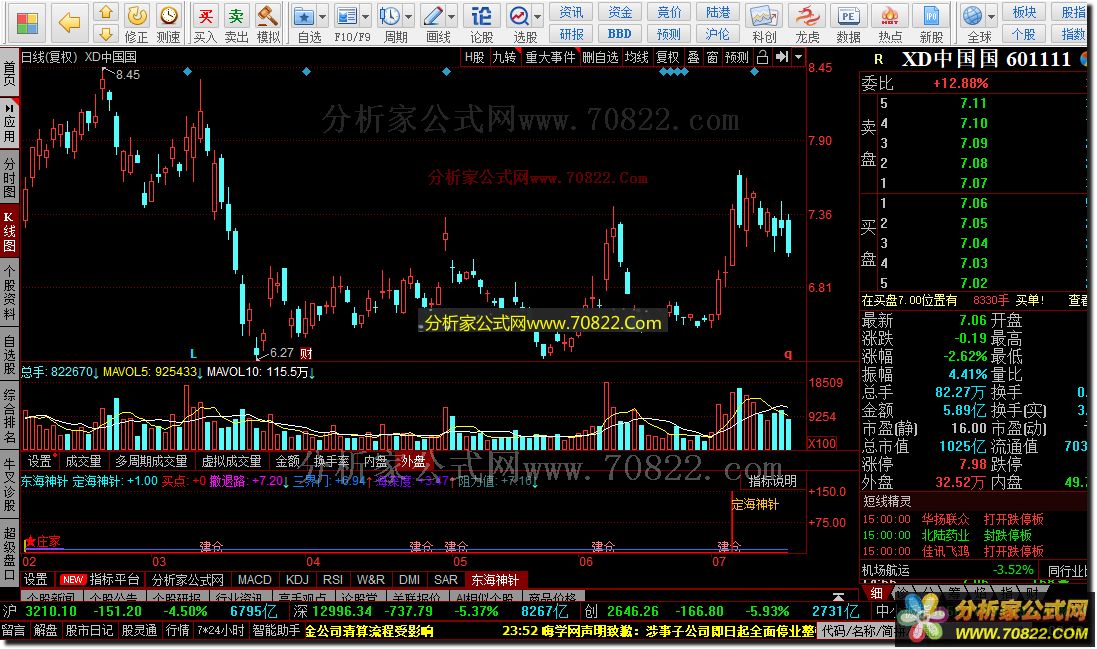
Task: Open the 科创 board icon
Action: point(764,24)
